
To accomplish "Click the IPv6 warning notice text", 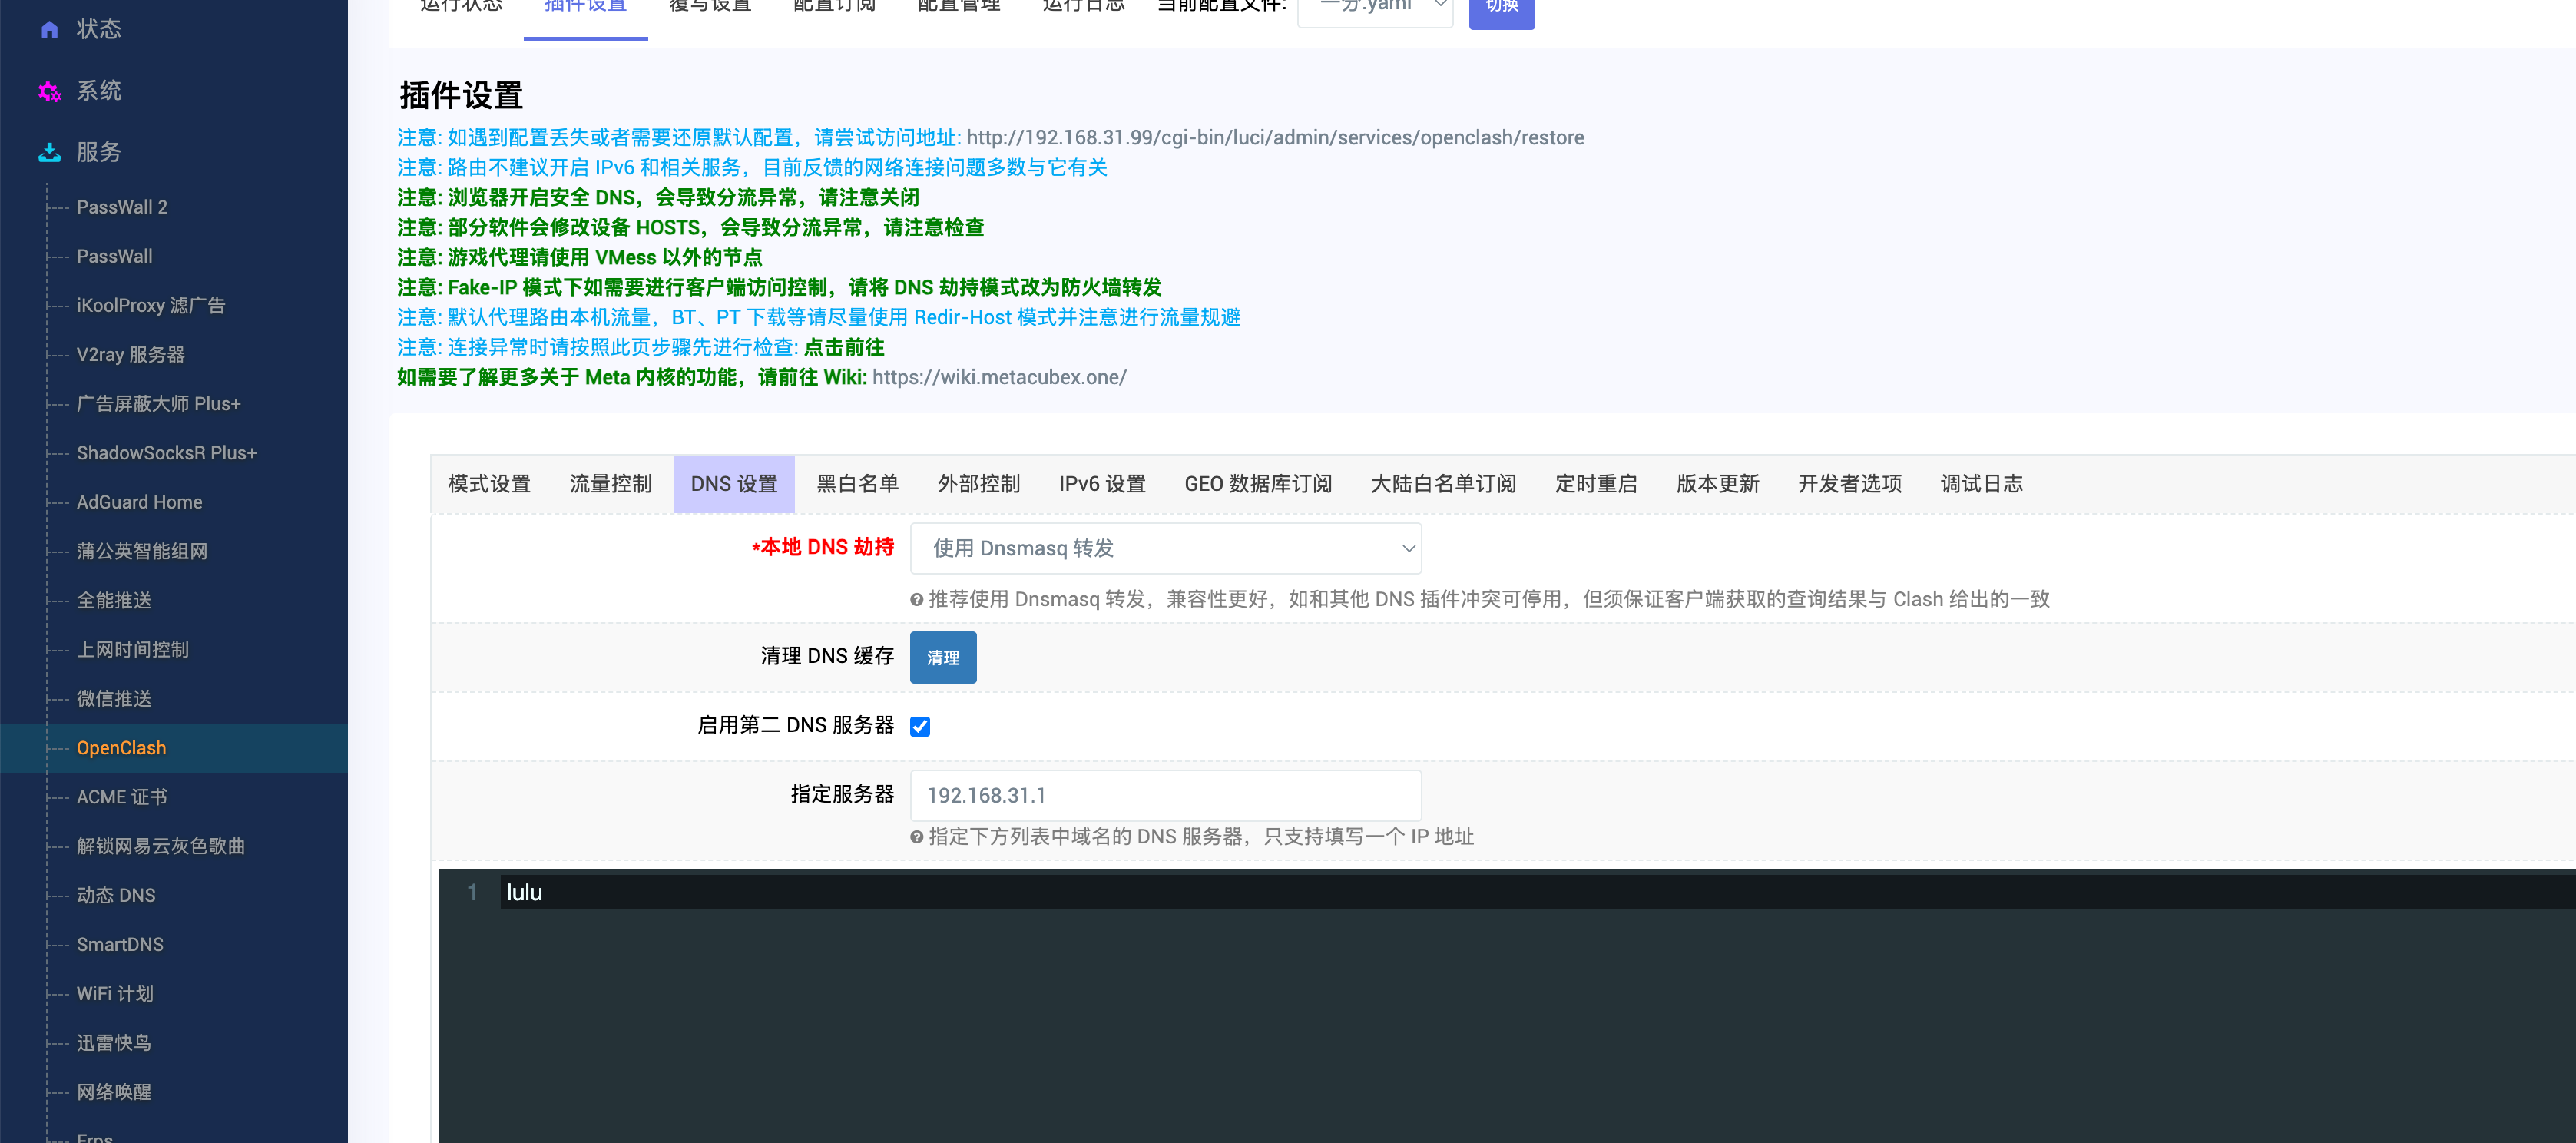I will pyautogui.click(x=752, y=167).
